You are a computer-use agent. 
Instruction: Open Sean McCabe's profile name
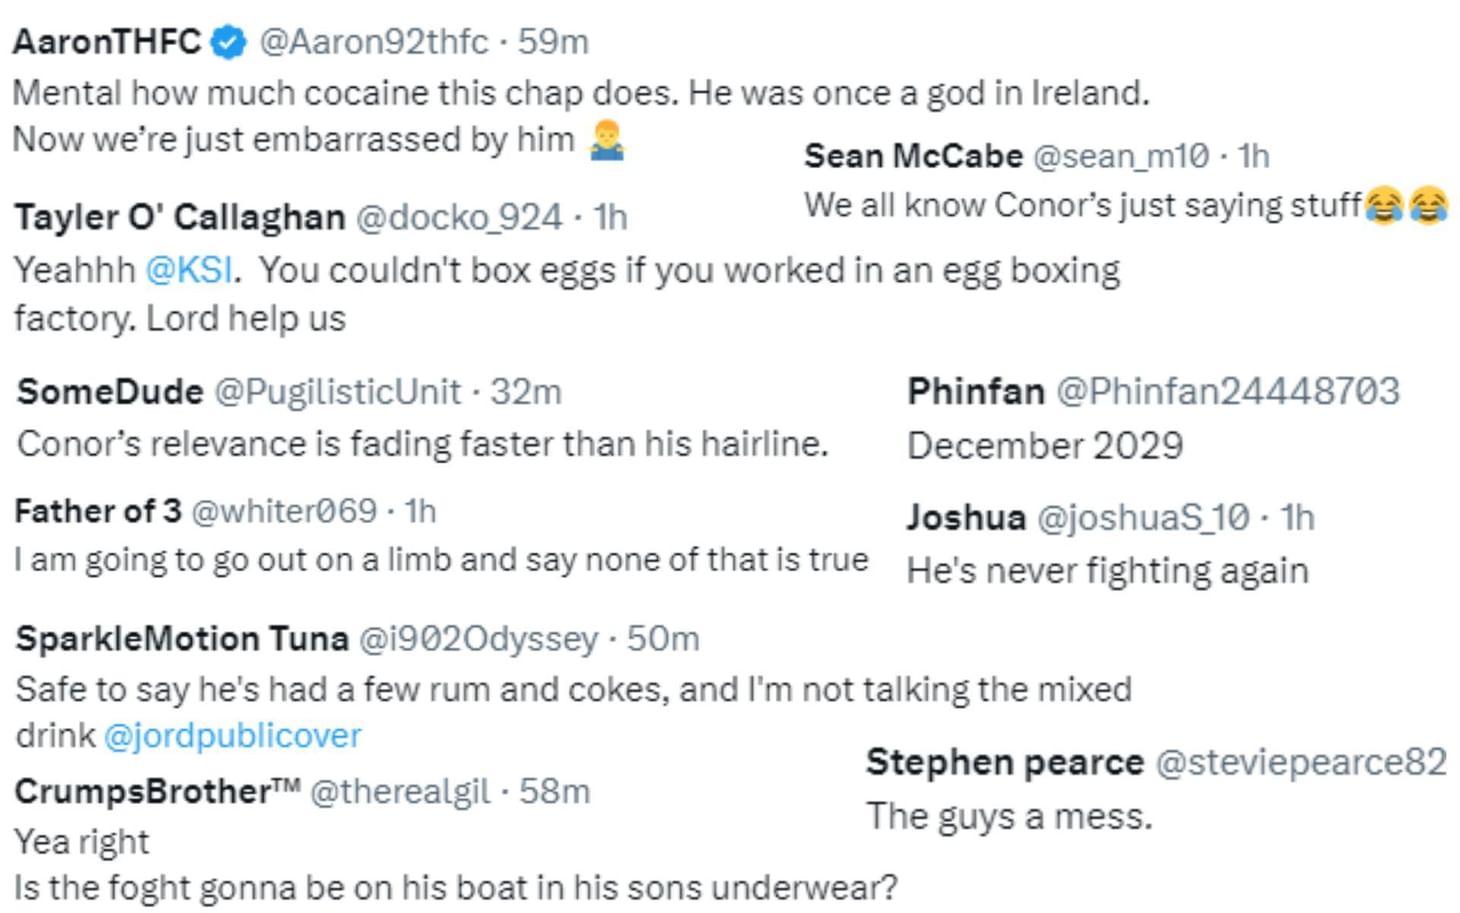tap(913, 156)
